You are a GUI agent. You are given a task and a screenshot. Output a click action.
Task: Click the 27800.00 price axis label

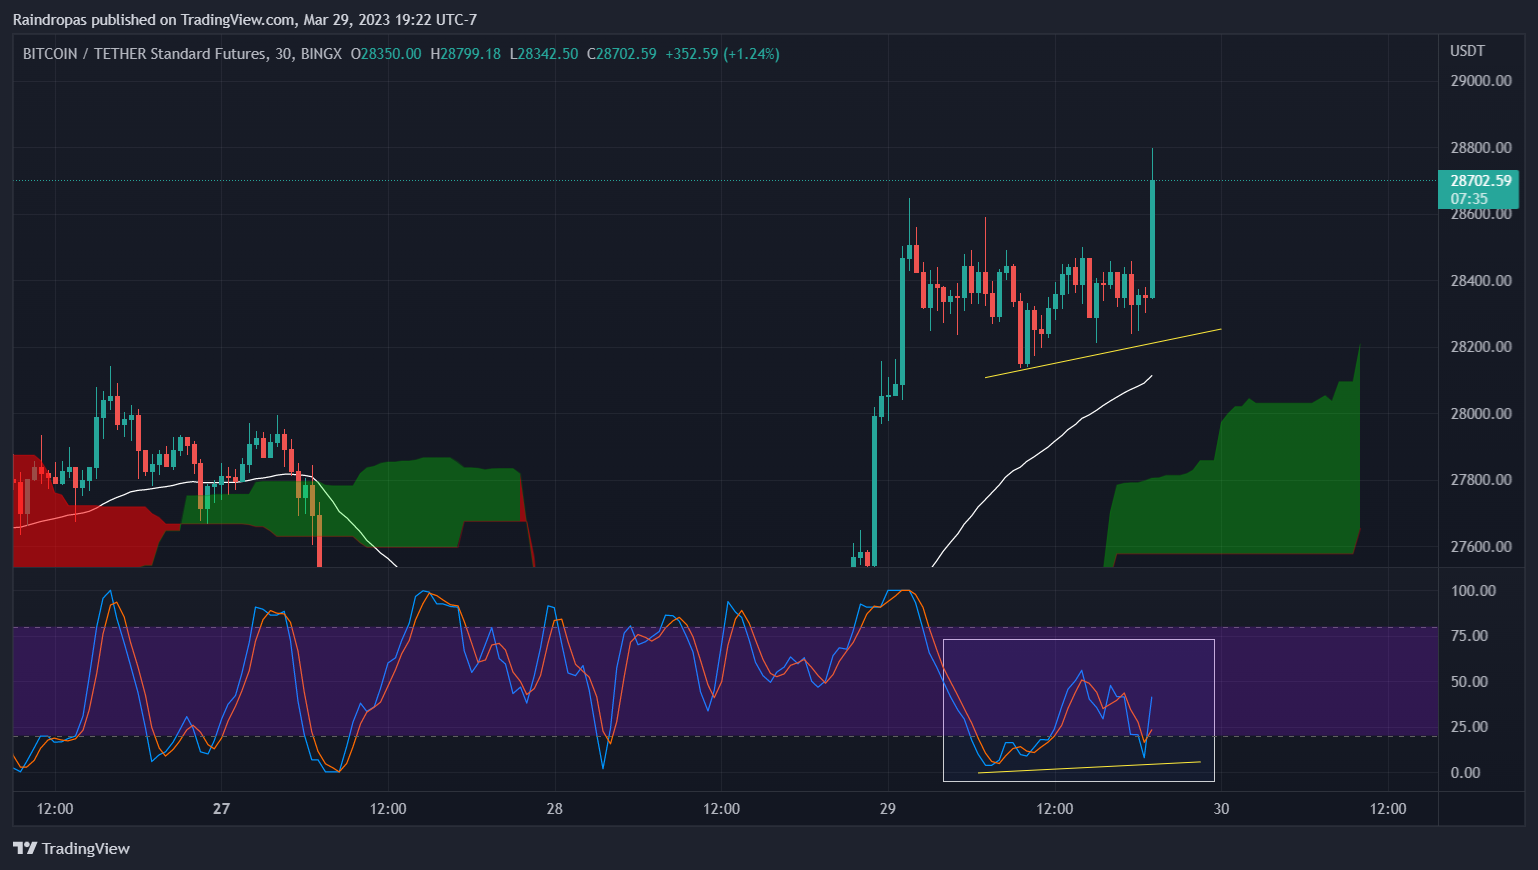[x=1481, y=479]
